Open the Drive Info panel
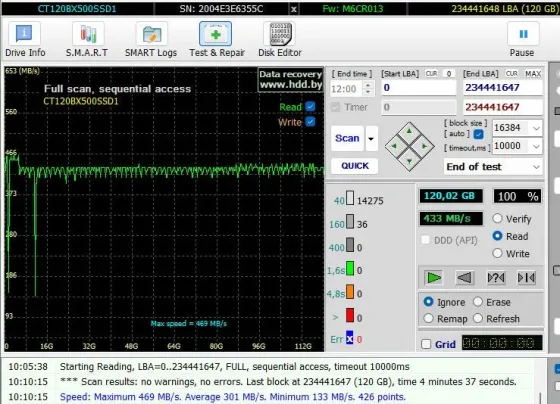The width and height of the screenshot is (560, 404). 25,39
